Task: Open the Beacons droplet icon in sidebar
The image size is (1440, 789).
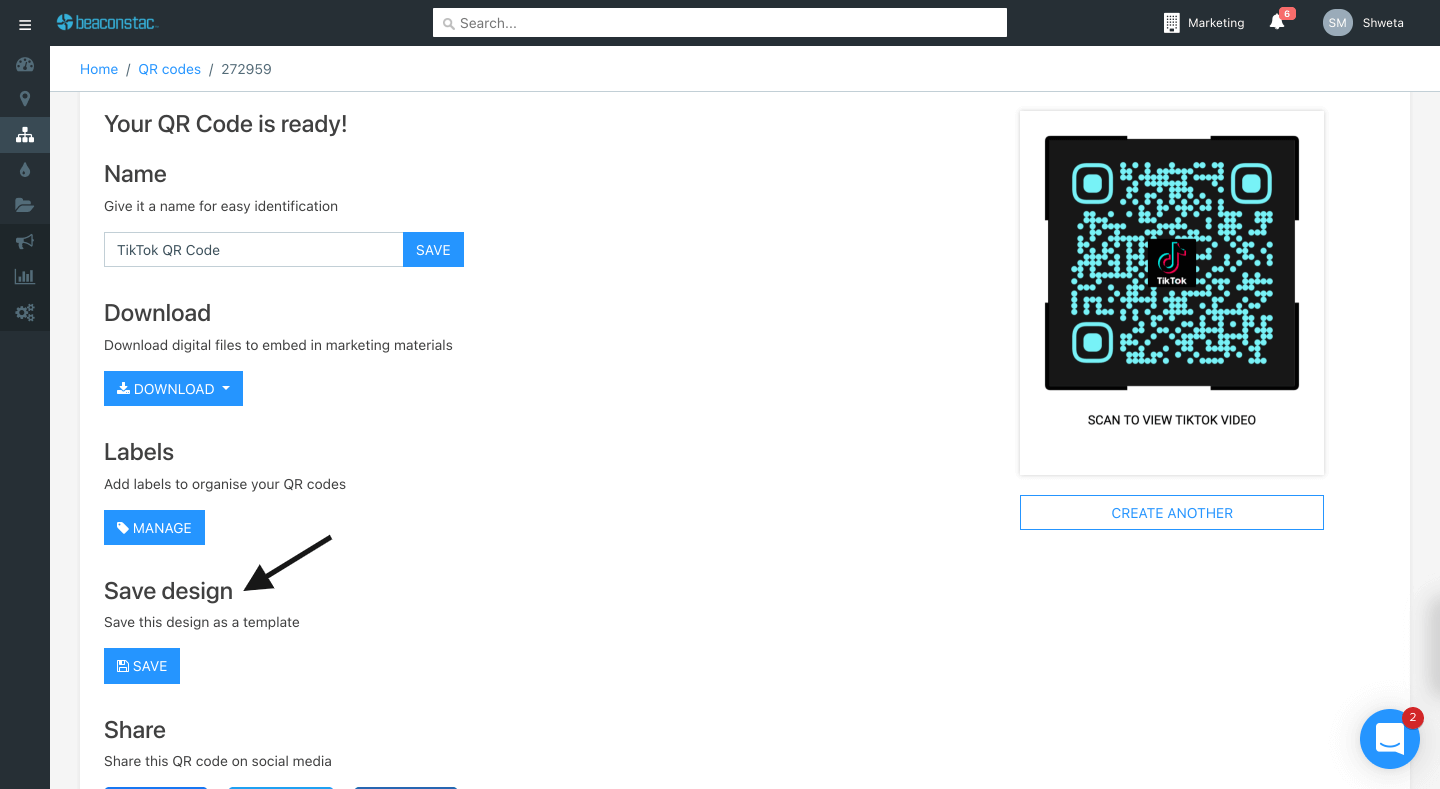Action: click(x=24, y=169)
